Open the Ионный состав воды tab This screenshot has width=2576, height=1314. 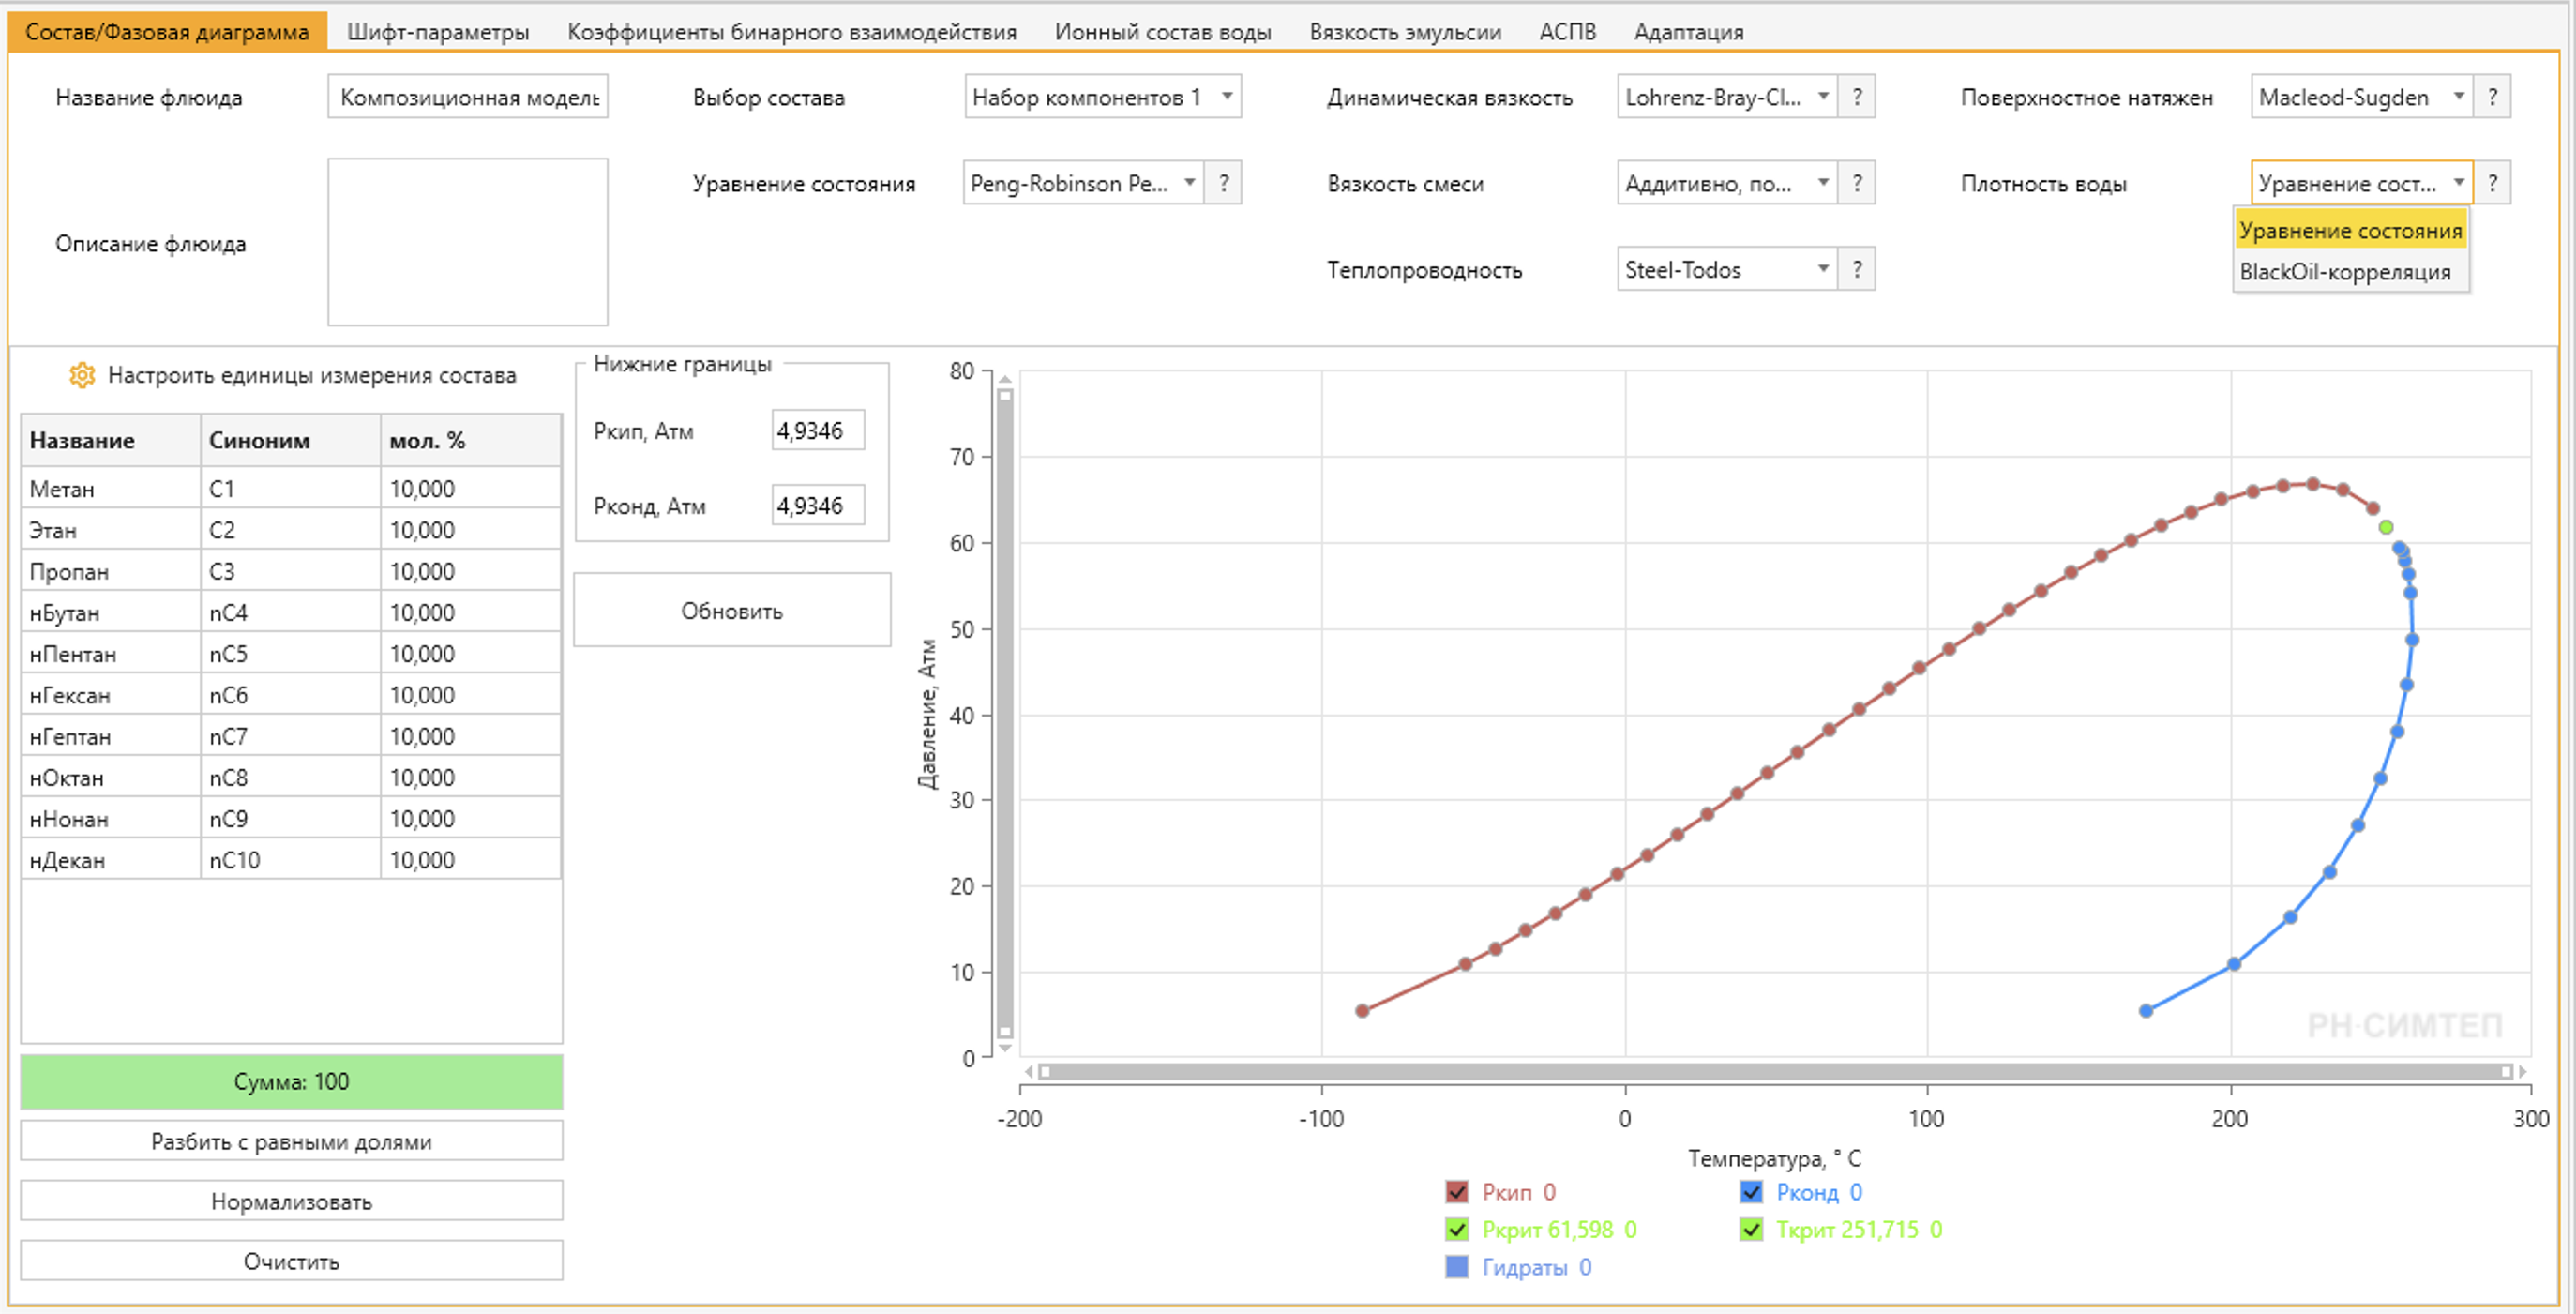1163,32
